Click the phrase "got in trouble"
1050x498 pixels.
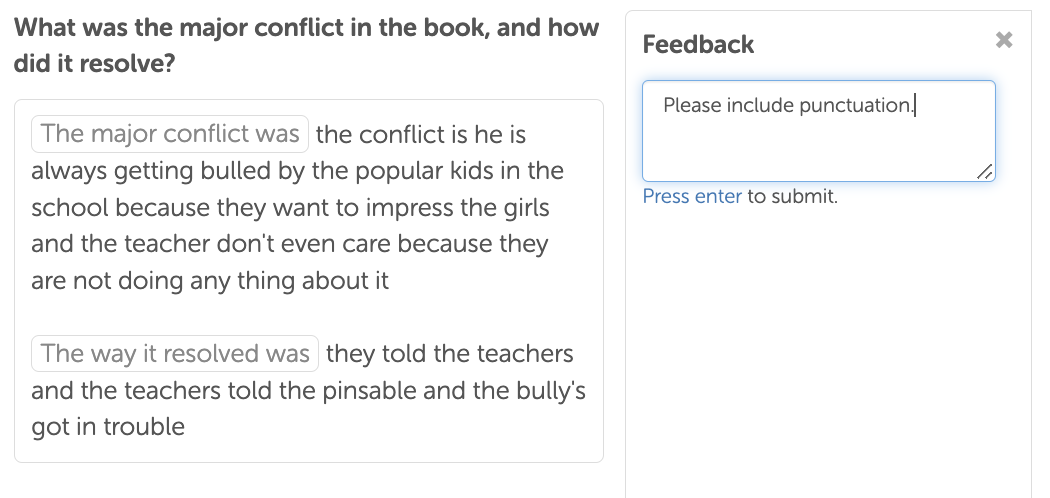[x=108, y=427]
